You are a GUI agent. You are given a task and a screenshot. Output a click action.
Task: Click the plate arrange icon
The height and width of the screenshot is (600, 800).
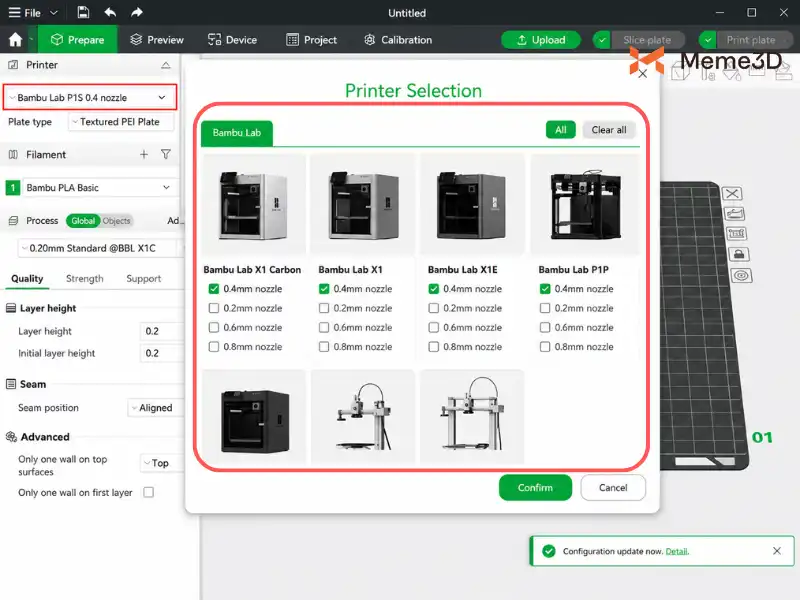point(736,234)
